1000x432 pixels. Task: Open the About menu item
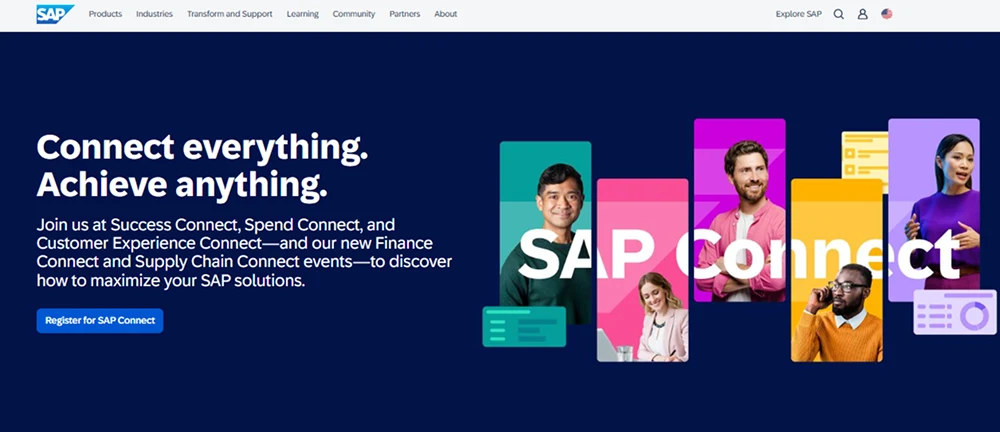point(446,14)
